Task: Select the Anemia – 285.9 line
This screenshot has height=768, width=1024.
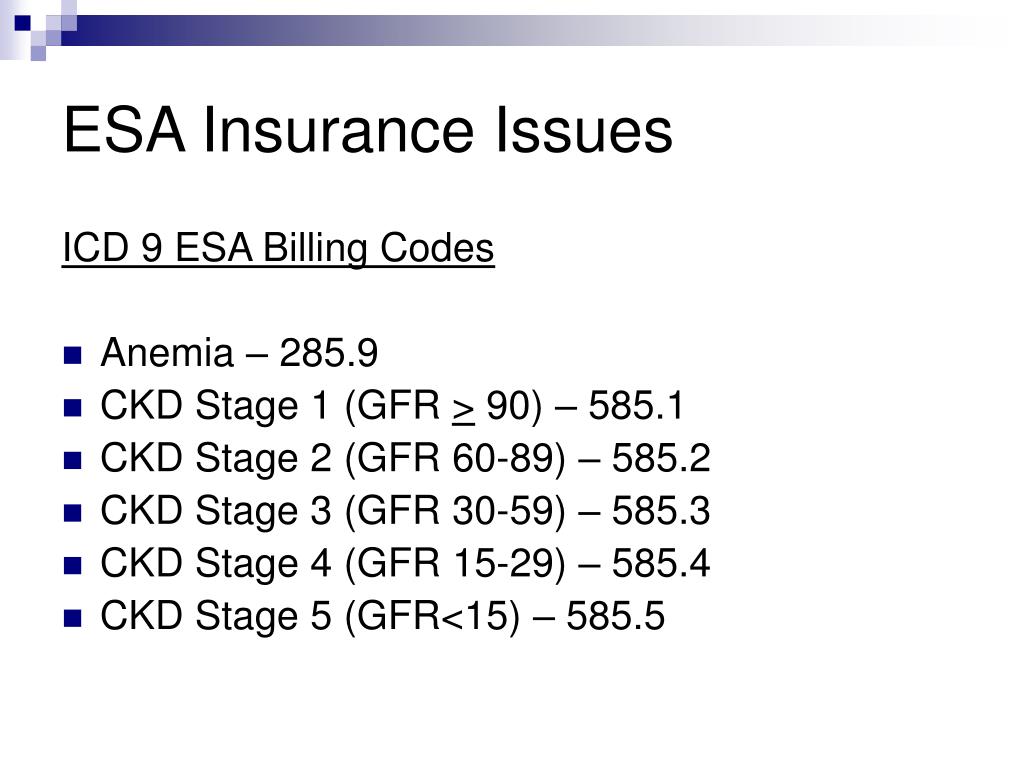Action: [239, 353]
